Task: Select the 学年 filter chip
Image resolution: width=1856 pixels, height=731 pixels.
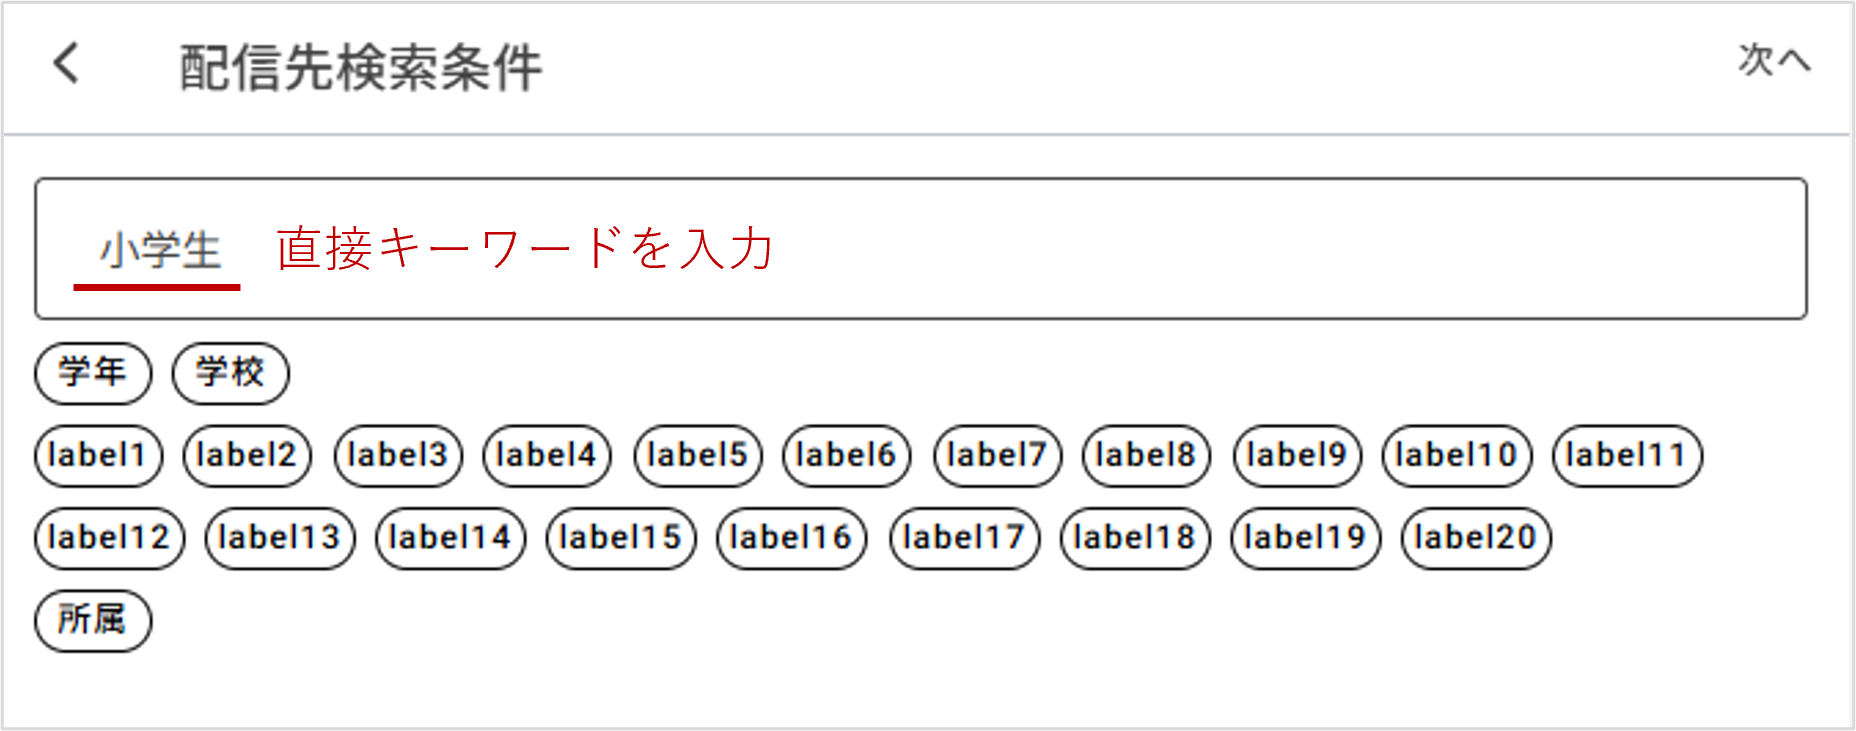Action: (93, 373)
